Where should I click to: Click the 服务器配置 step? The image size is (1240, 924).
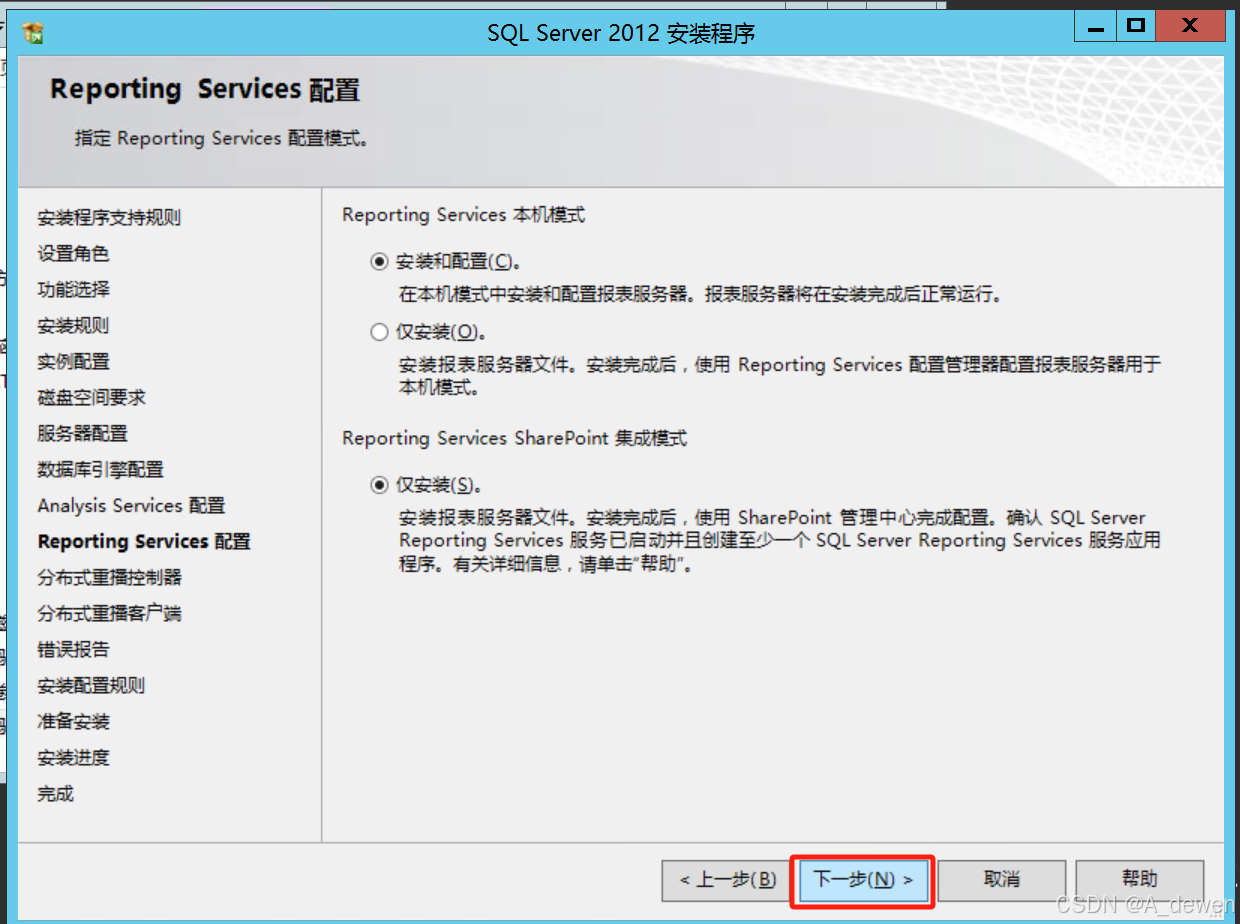82,434
